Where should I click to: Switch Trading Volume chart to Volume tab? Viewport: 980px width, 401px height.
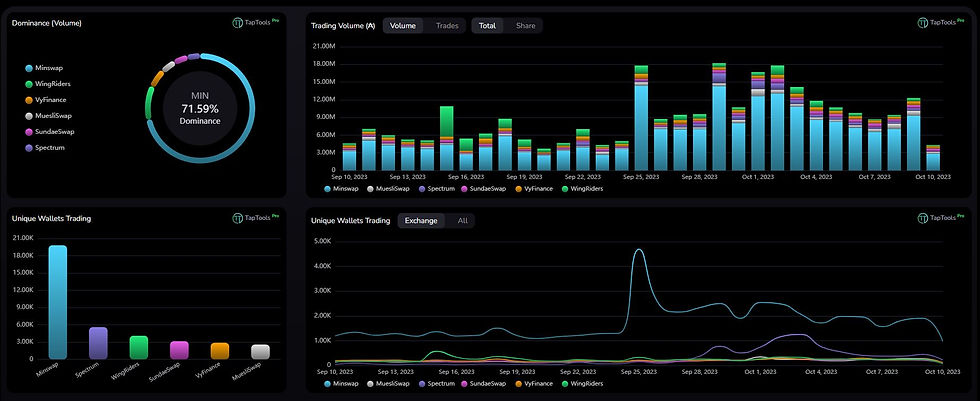[402, 26]
